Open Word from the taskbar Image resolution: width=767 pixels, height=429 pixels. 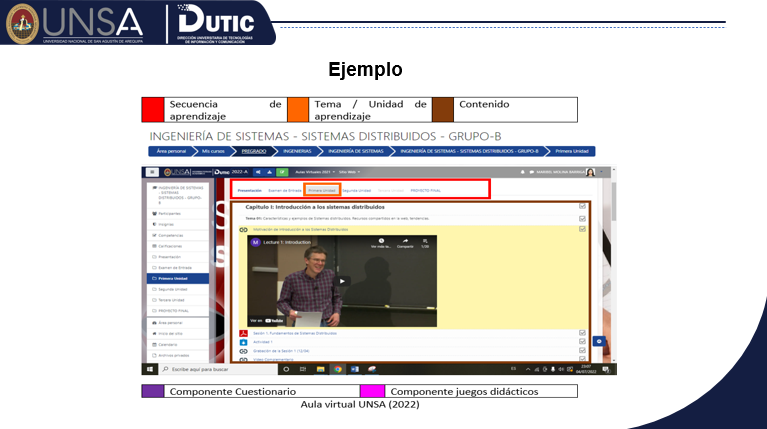coord(355,369)
